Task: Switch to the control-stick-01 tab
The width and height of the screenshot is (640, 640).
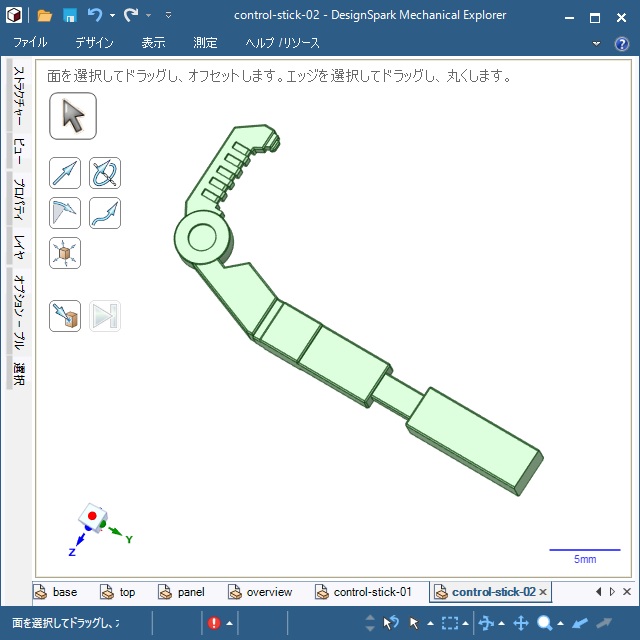Action: 371,592
